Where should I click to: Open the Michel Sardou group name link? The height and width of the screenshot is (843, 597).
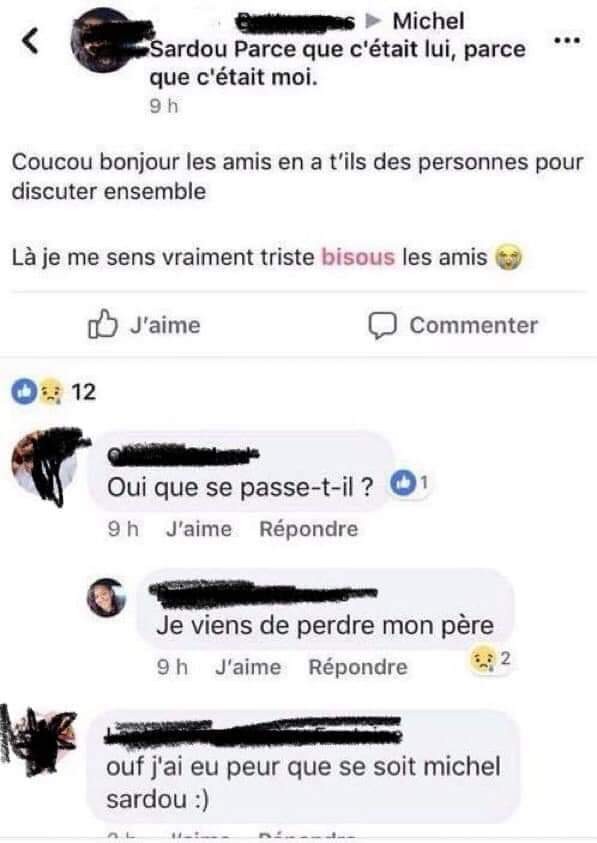pyautogui.click(x=307, y=35)
